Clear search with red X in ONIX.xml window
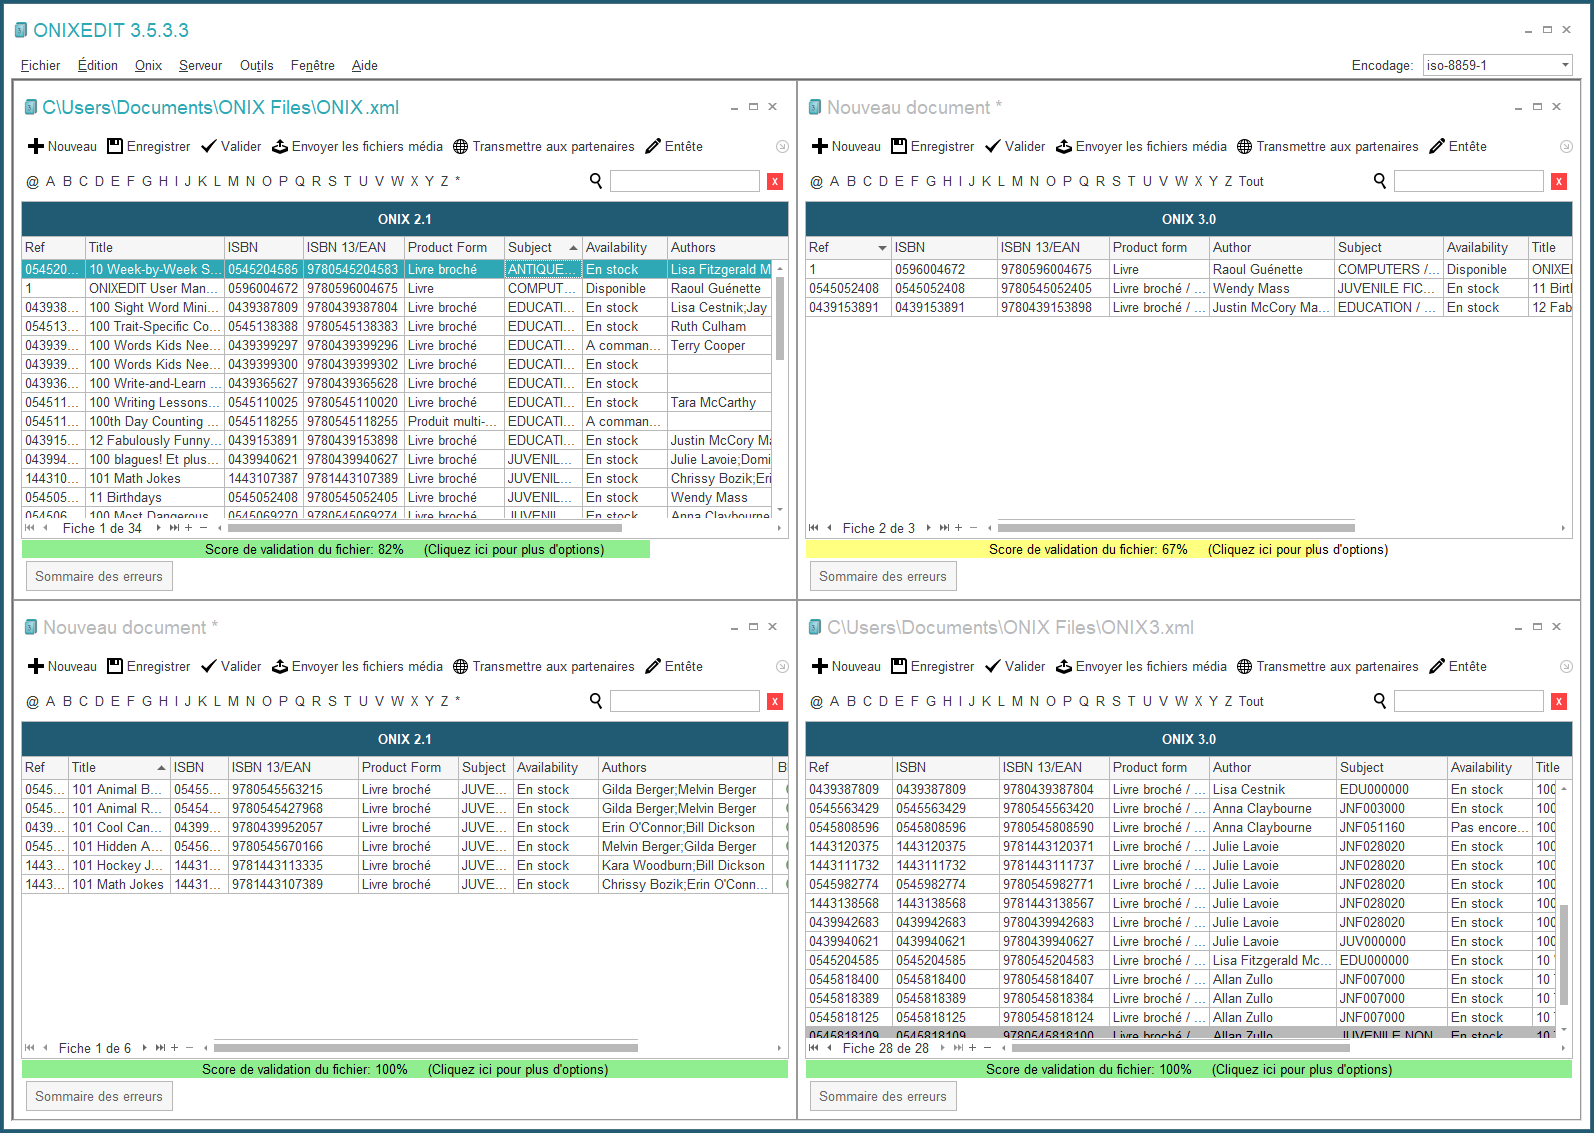 tap(775, 181)
